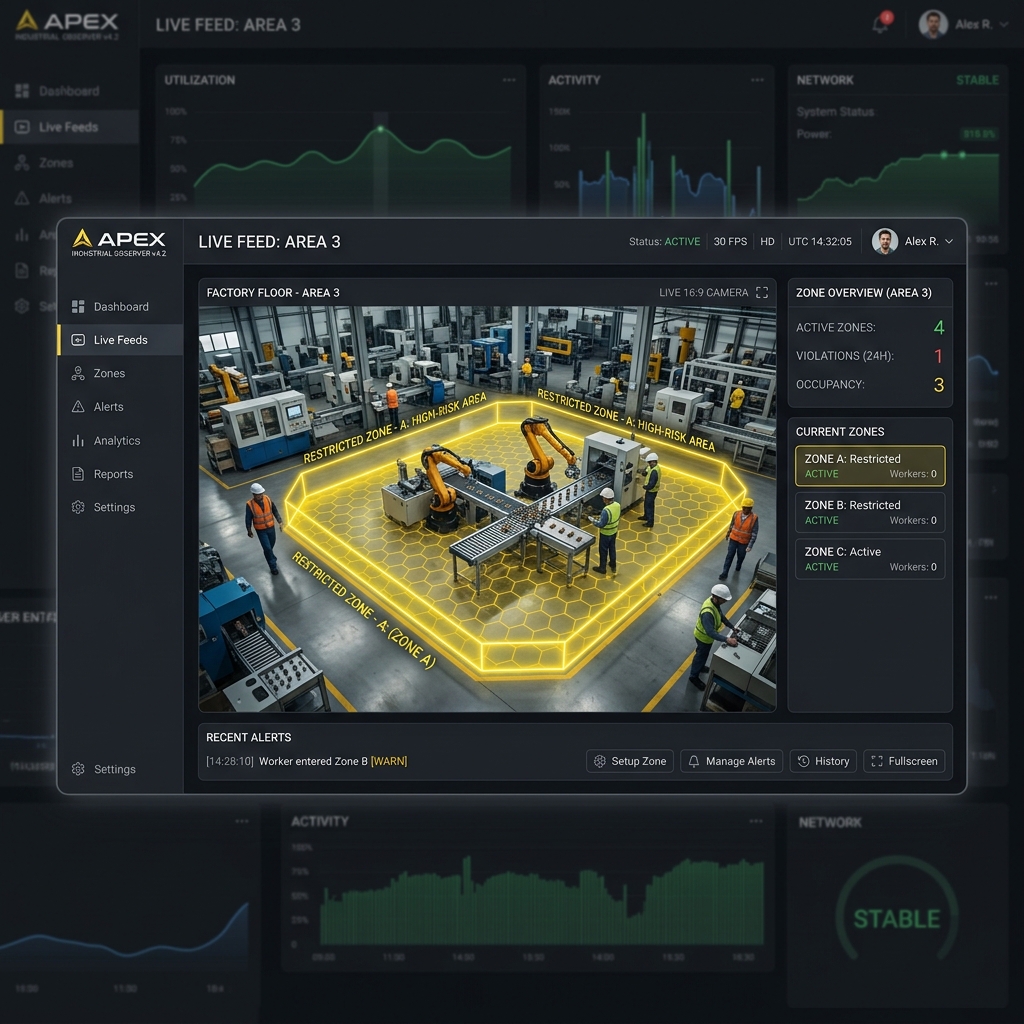Click the [WARN] tag in Recent Alerts
The image size is (1024, 1024).
tap(389, 761)
